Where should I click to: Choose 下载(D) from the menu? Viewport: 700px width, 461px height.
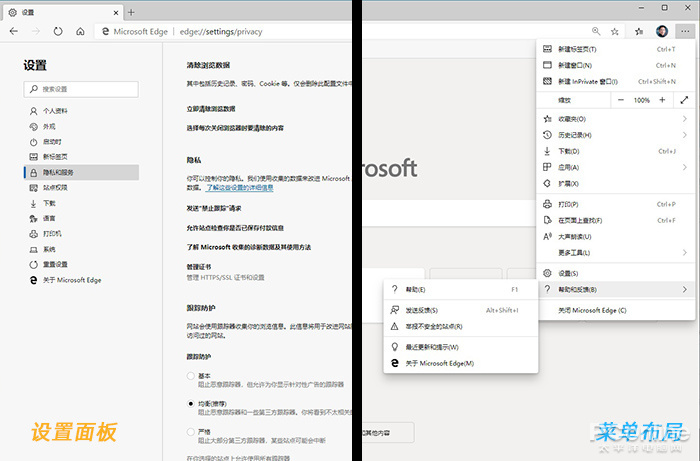tap(616, 151)
